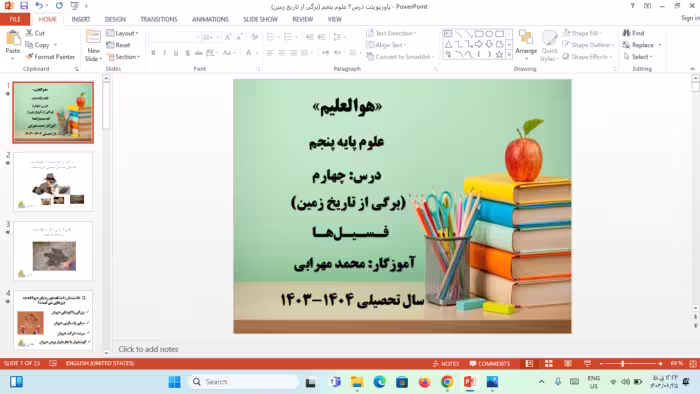Click the Paste clipboard icon

(12, 38)
